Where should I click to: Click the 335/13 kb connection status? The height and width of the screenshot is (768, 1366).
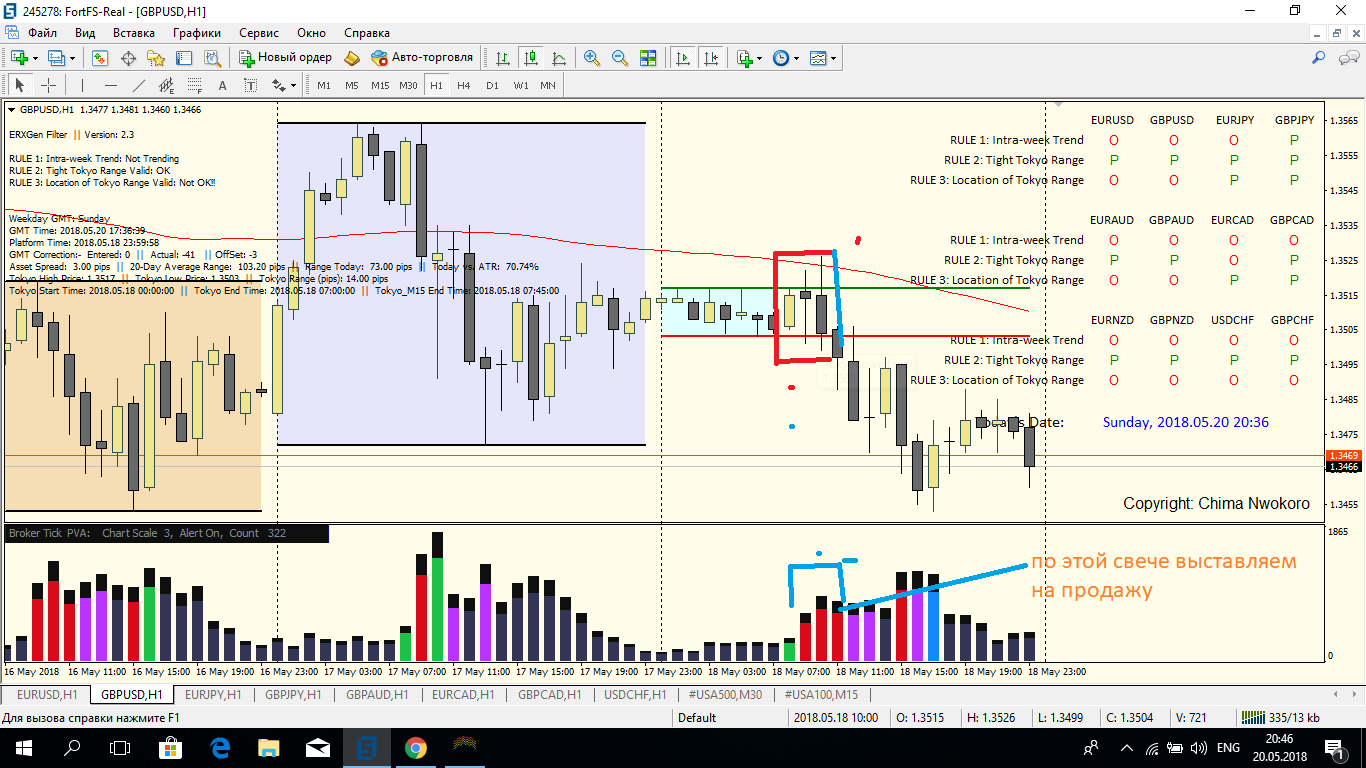[x=1280, y=718]
